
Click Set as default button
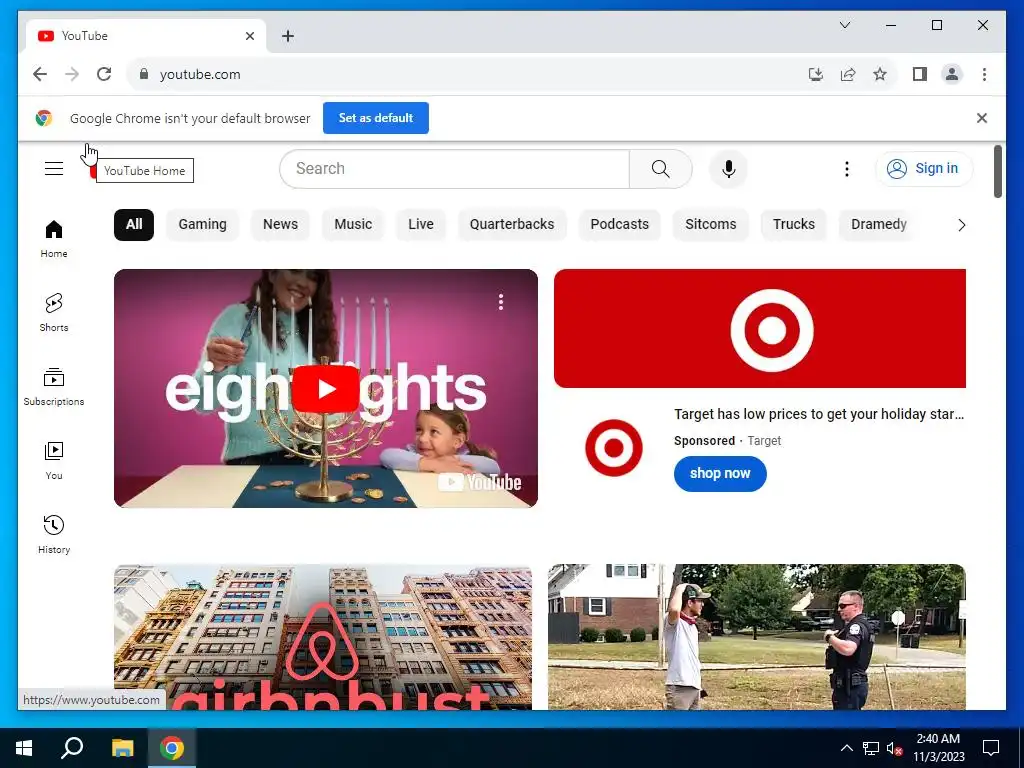[x=376, y=118]
